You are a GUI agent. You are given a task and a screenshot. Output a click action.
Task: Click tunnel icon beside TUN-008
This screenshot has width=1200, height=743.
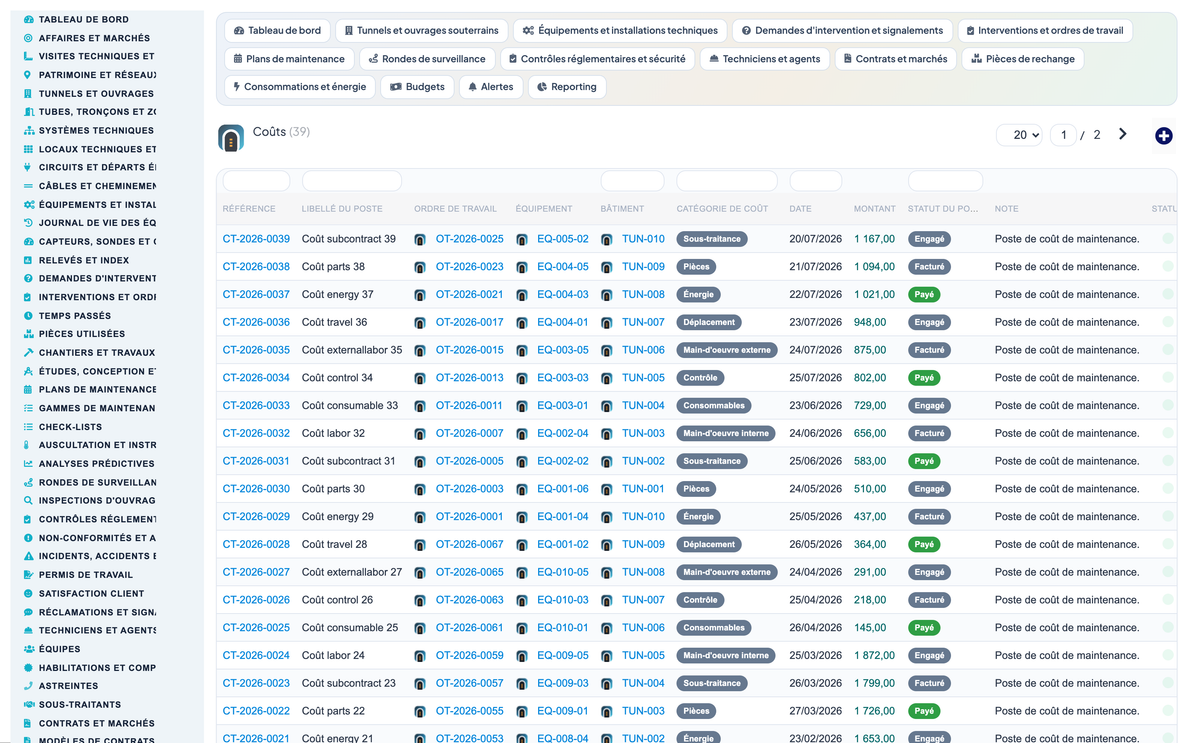tap(607, 295)
